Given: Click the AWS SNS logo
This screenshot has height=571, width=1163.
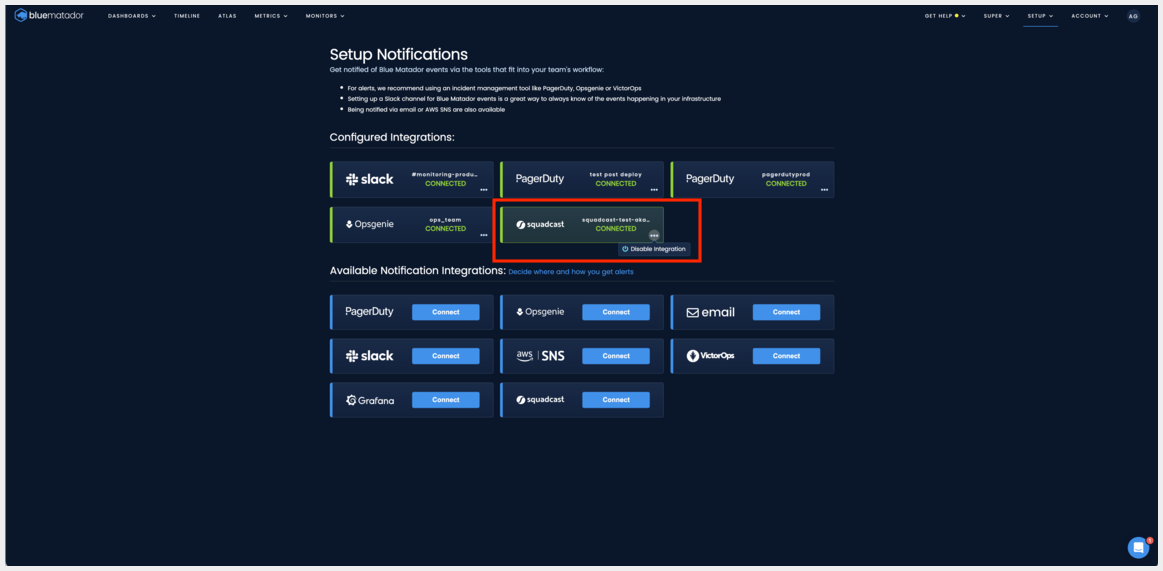Looking at the screenshot, I should pos(540,356).
